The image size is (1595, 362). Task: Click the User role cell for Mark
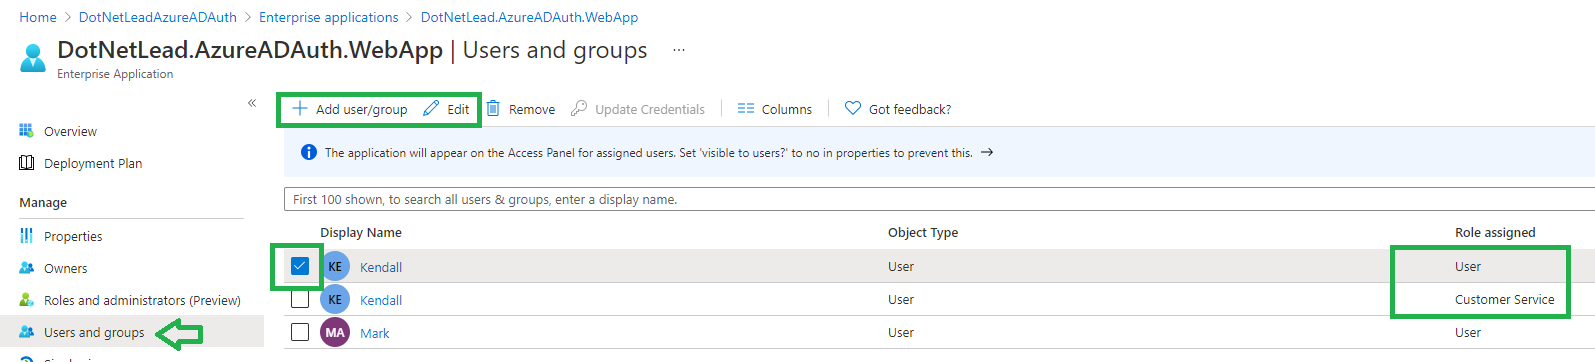(1468, 332)
